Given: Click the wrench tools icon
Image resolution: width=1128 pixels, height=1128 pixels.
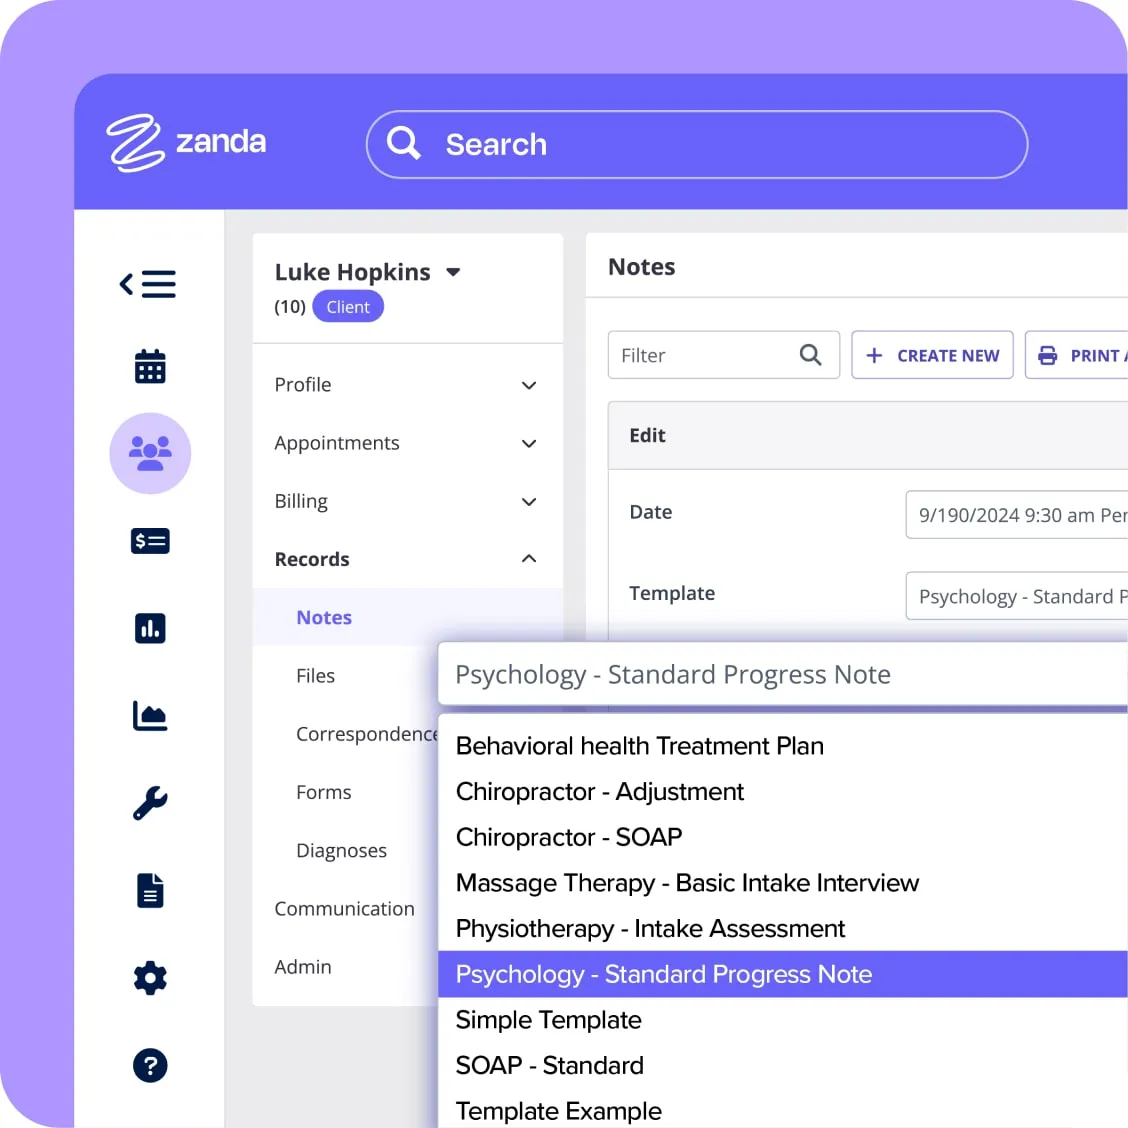Looking at the screenshot, I should coord(150,803).
